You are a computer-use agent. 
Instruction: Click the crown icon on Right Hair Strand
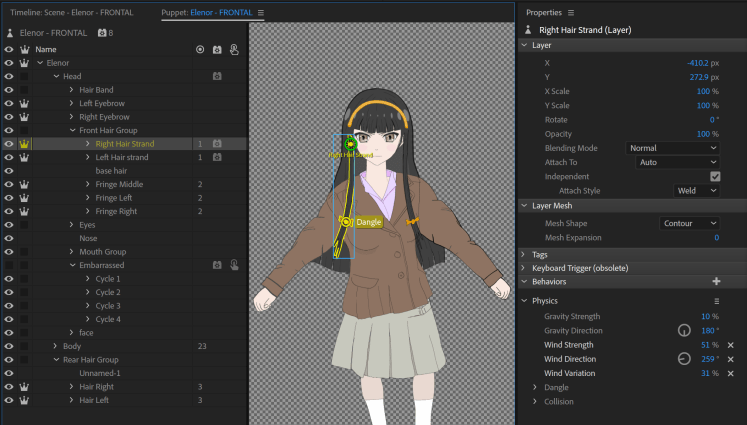[x=24, y=144]
